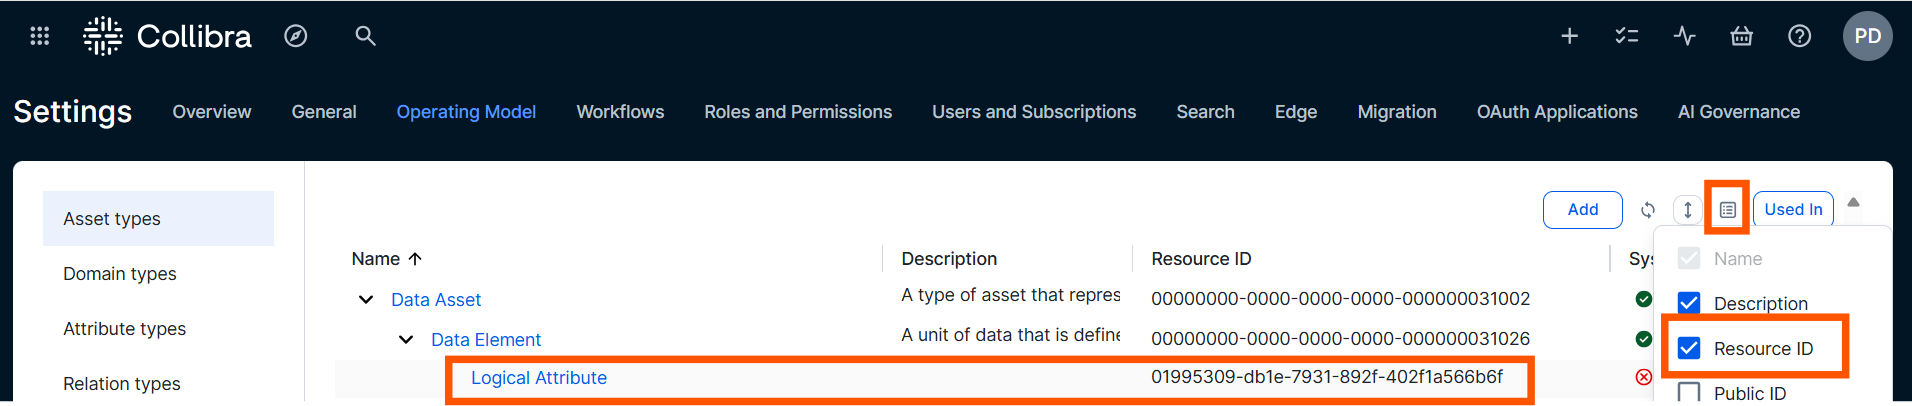Open global search magnifier icon
The width and height of the screenshot is (1912, 406).
pyautogui.click(x=365, y=36)
